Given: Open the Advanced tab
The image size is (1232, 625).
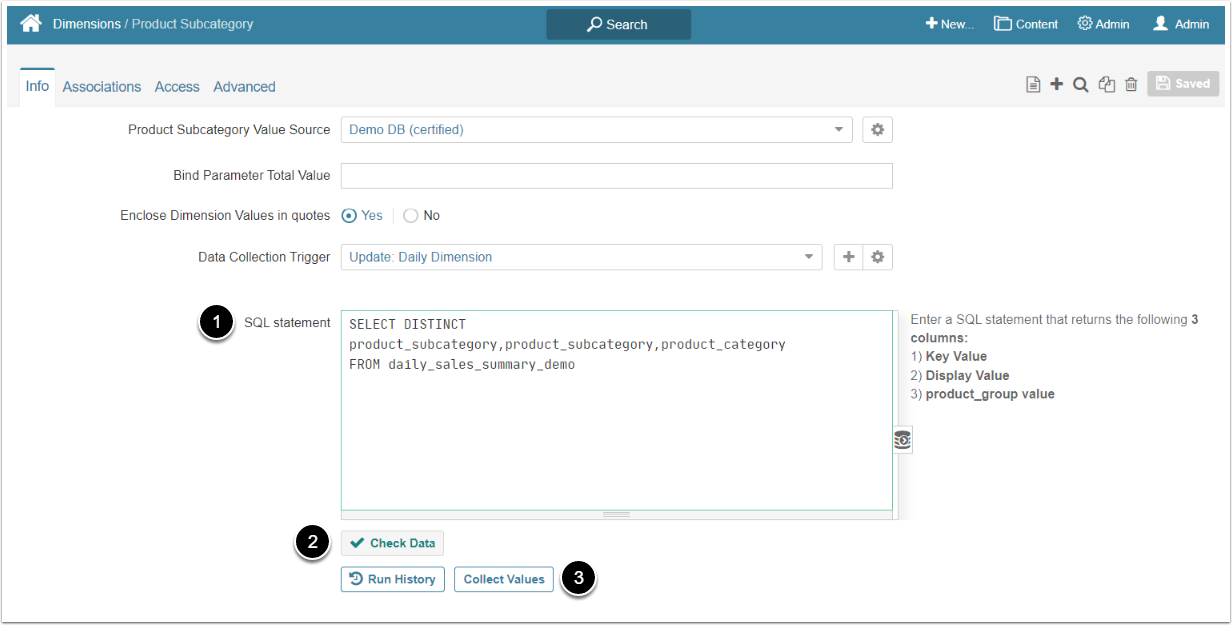Looking at the screenshot, I should (244, 87).
